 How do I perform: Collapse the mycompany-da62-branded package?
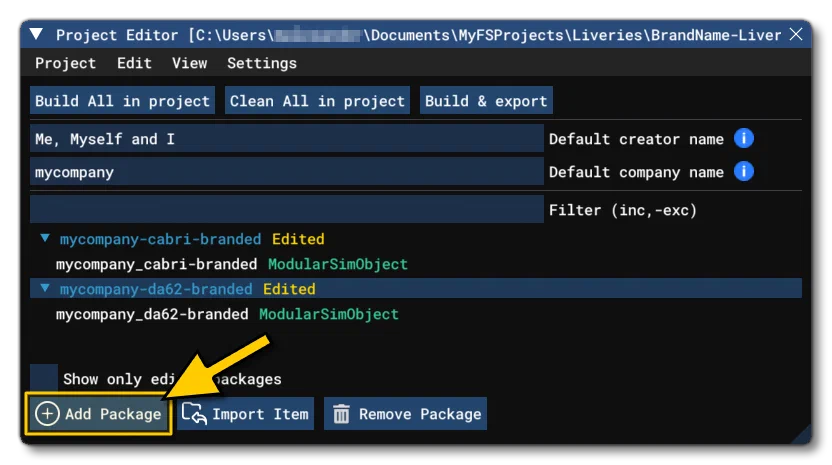click(x=45, y=288)
